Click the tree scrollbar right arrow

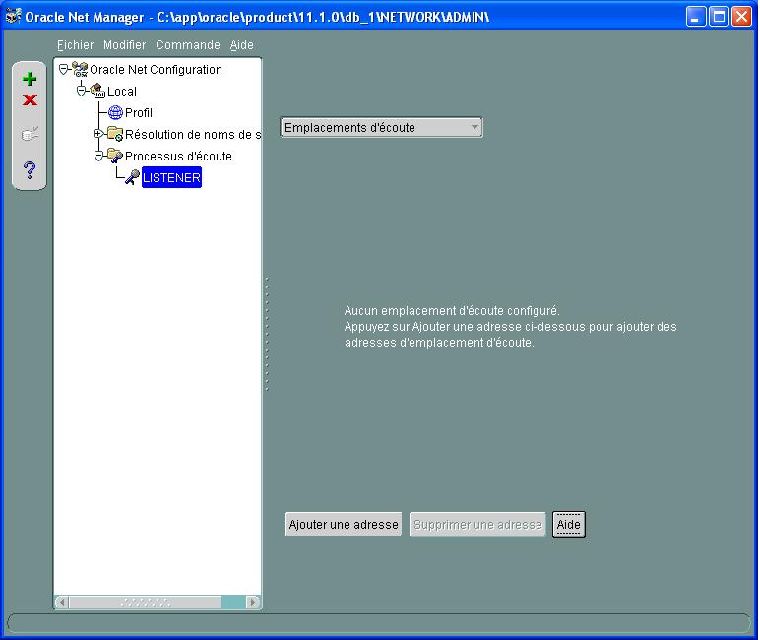252,602
